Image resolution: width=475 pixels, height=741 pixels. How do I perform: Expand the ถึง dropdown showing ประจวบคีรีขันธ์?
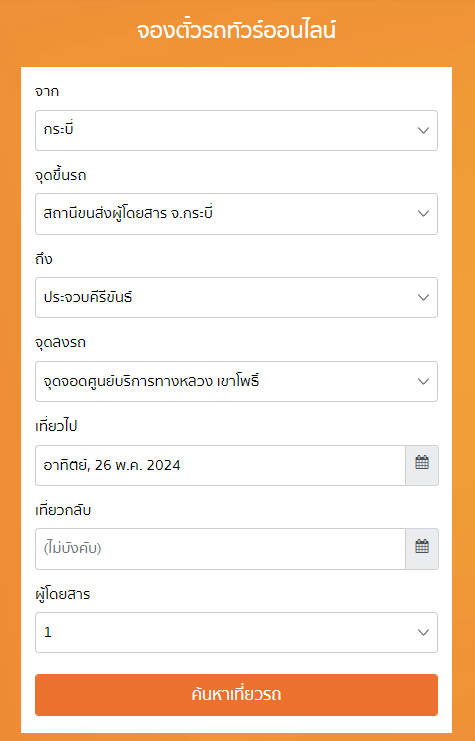click(236, 297)
